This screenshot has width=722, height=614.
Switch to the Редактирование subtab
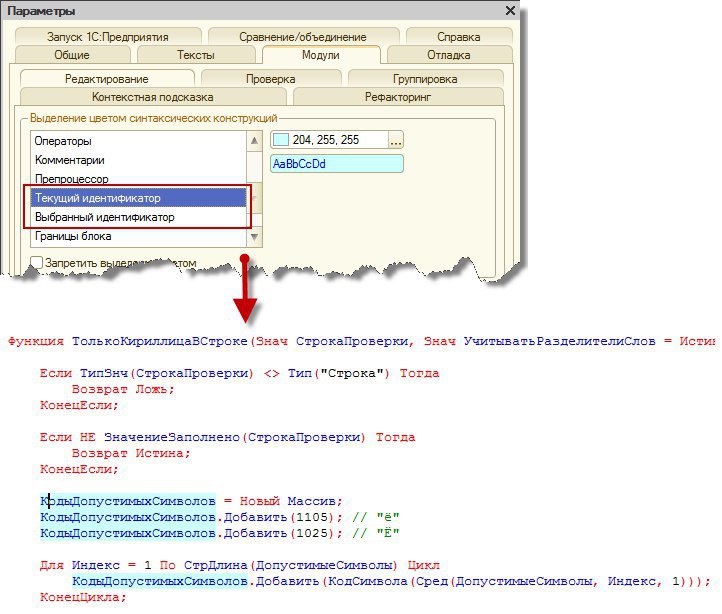tap(107, 79)
